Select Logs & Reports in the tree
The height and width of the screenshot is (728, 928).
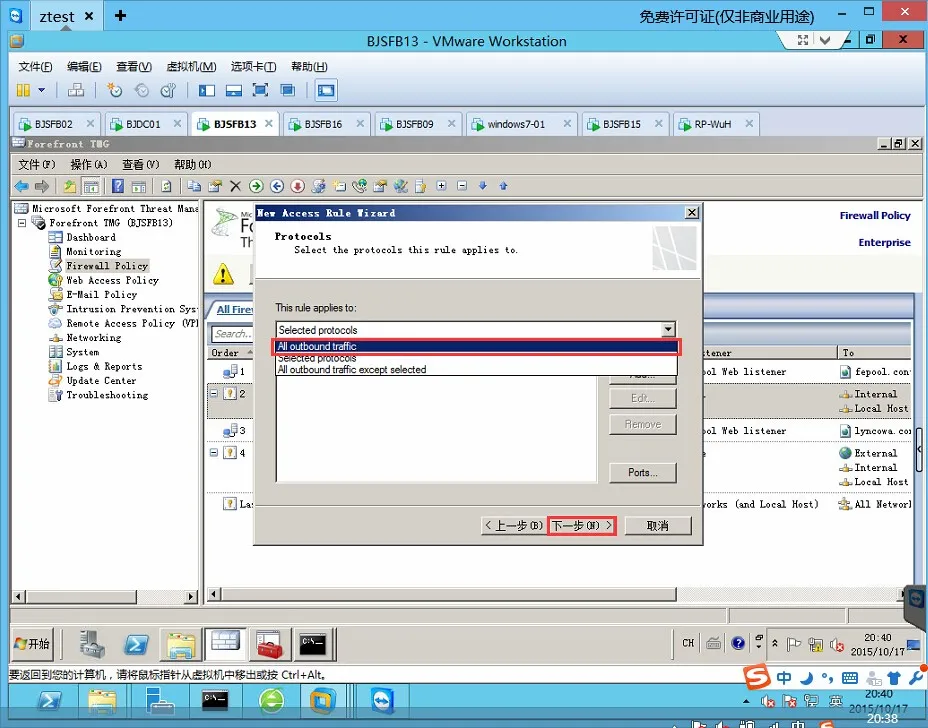click(x=104, y=366)
